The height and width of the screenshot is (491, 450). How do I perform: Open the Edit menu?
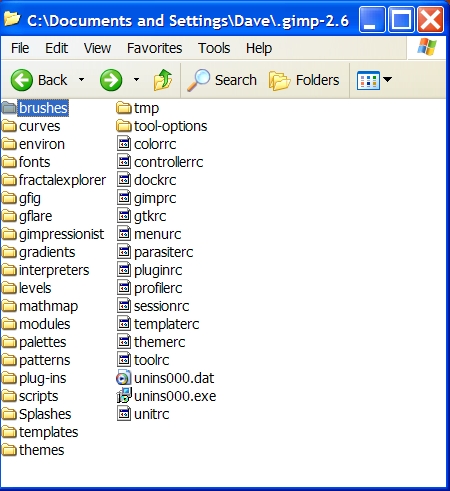coord(56,48)
